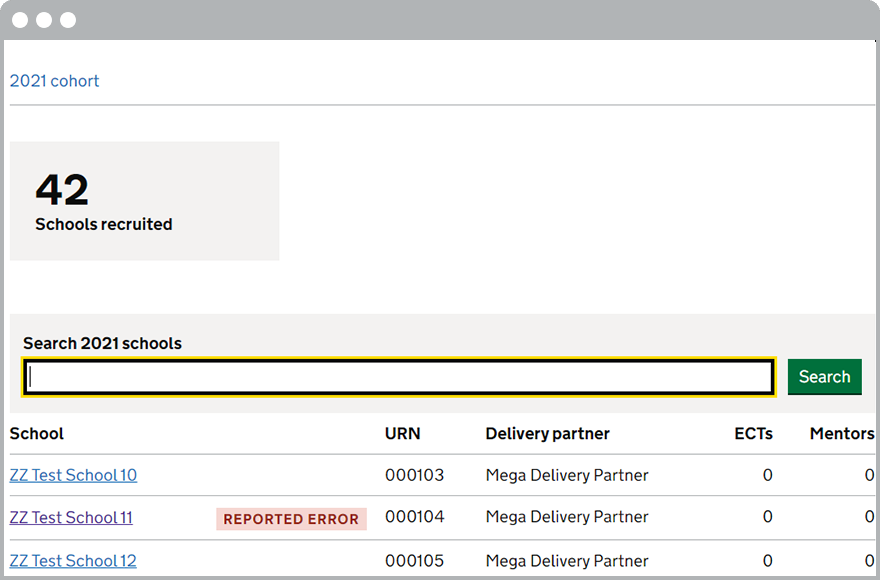
Task: Click the Delivery partner column header
Action: 547,433
